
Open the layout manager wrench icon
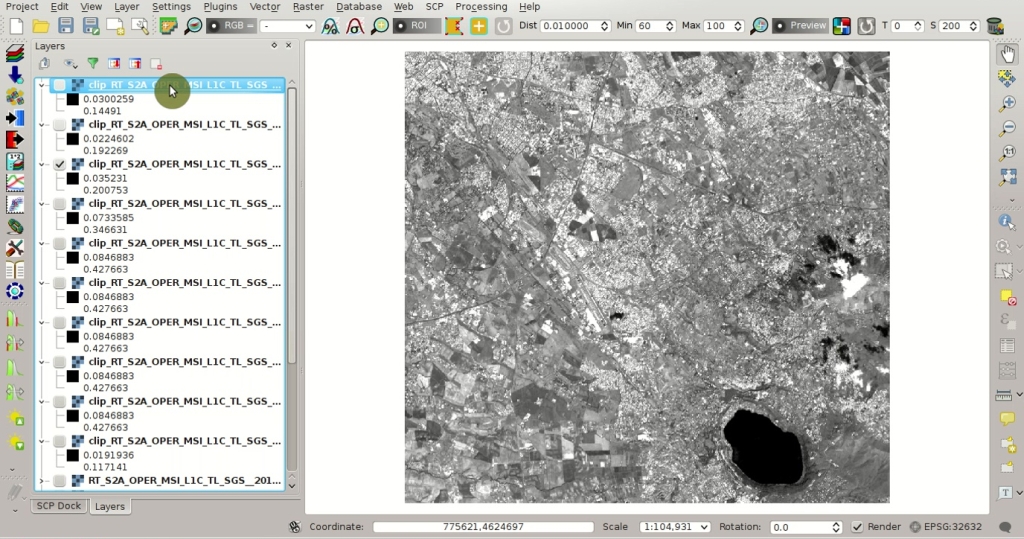point(140,26)
